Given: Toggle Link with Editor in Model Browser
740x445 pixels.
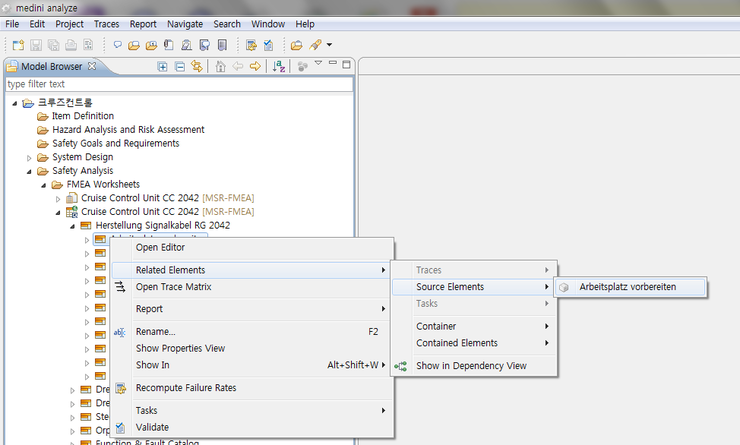Looking at the screenshot, I should (x=196, y=66).
